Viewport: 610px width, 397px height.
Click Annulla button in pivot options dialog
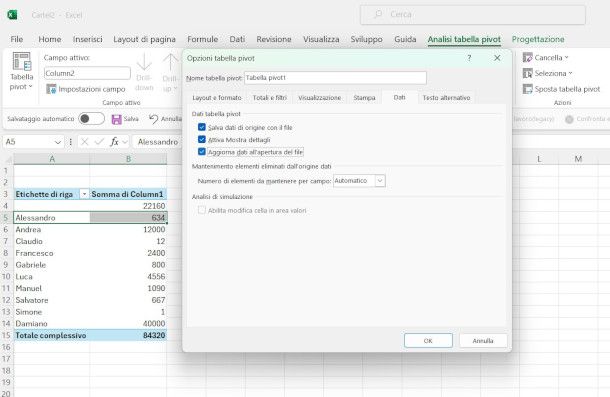click(x=483, y=341)
